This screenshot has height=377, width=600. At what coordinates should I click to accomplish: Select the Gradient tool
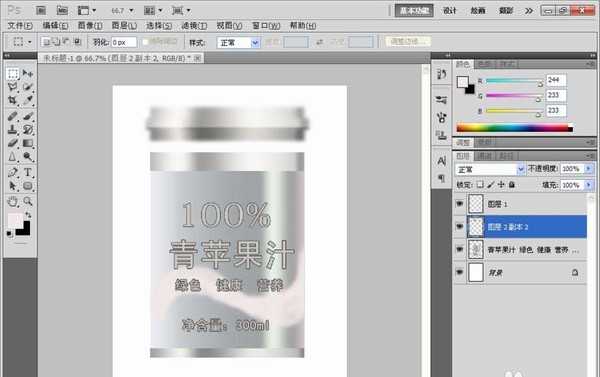28,143
